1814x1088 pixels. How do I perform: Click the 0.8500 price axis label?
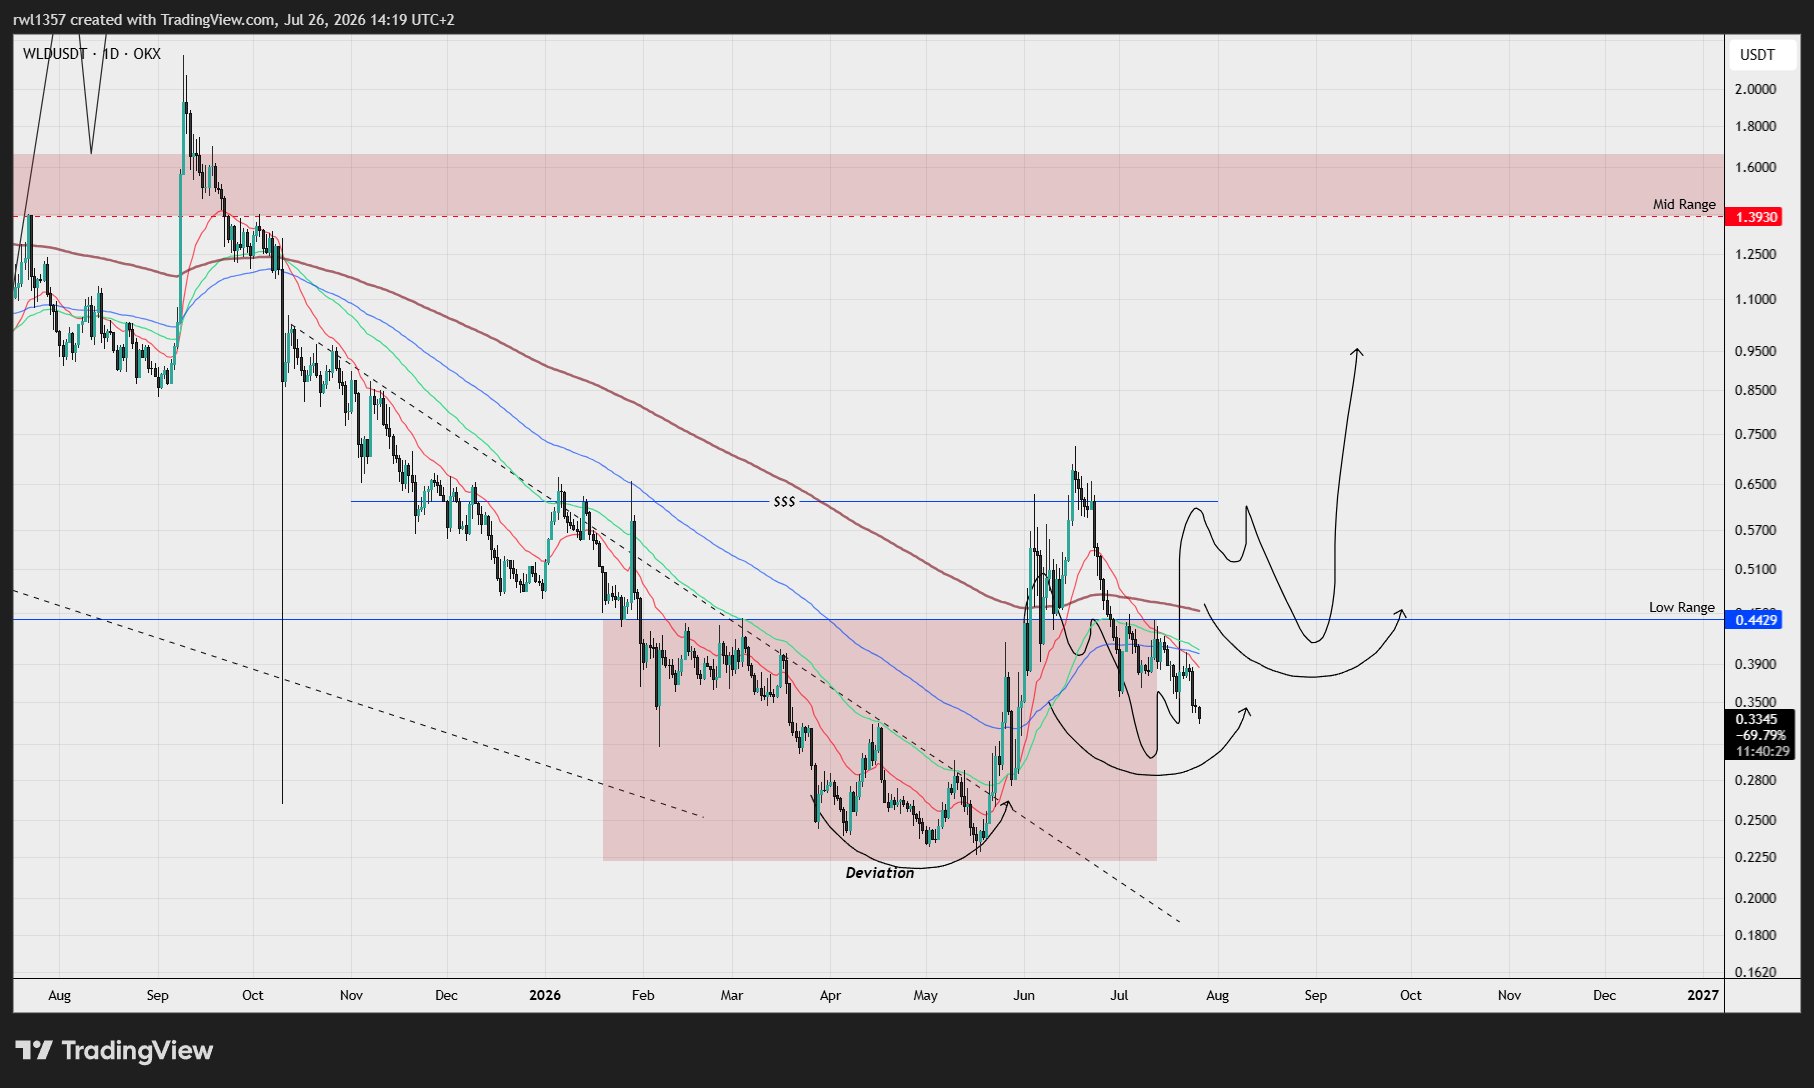click(1756, 390)
